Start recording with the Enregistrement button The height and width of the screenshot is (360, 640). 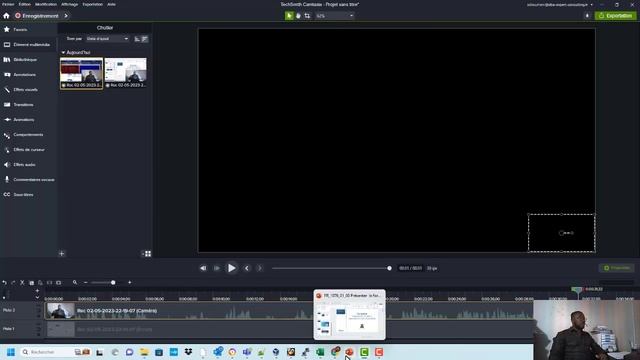(x=37, y=16)
